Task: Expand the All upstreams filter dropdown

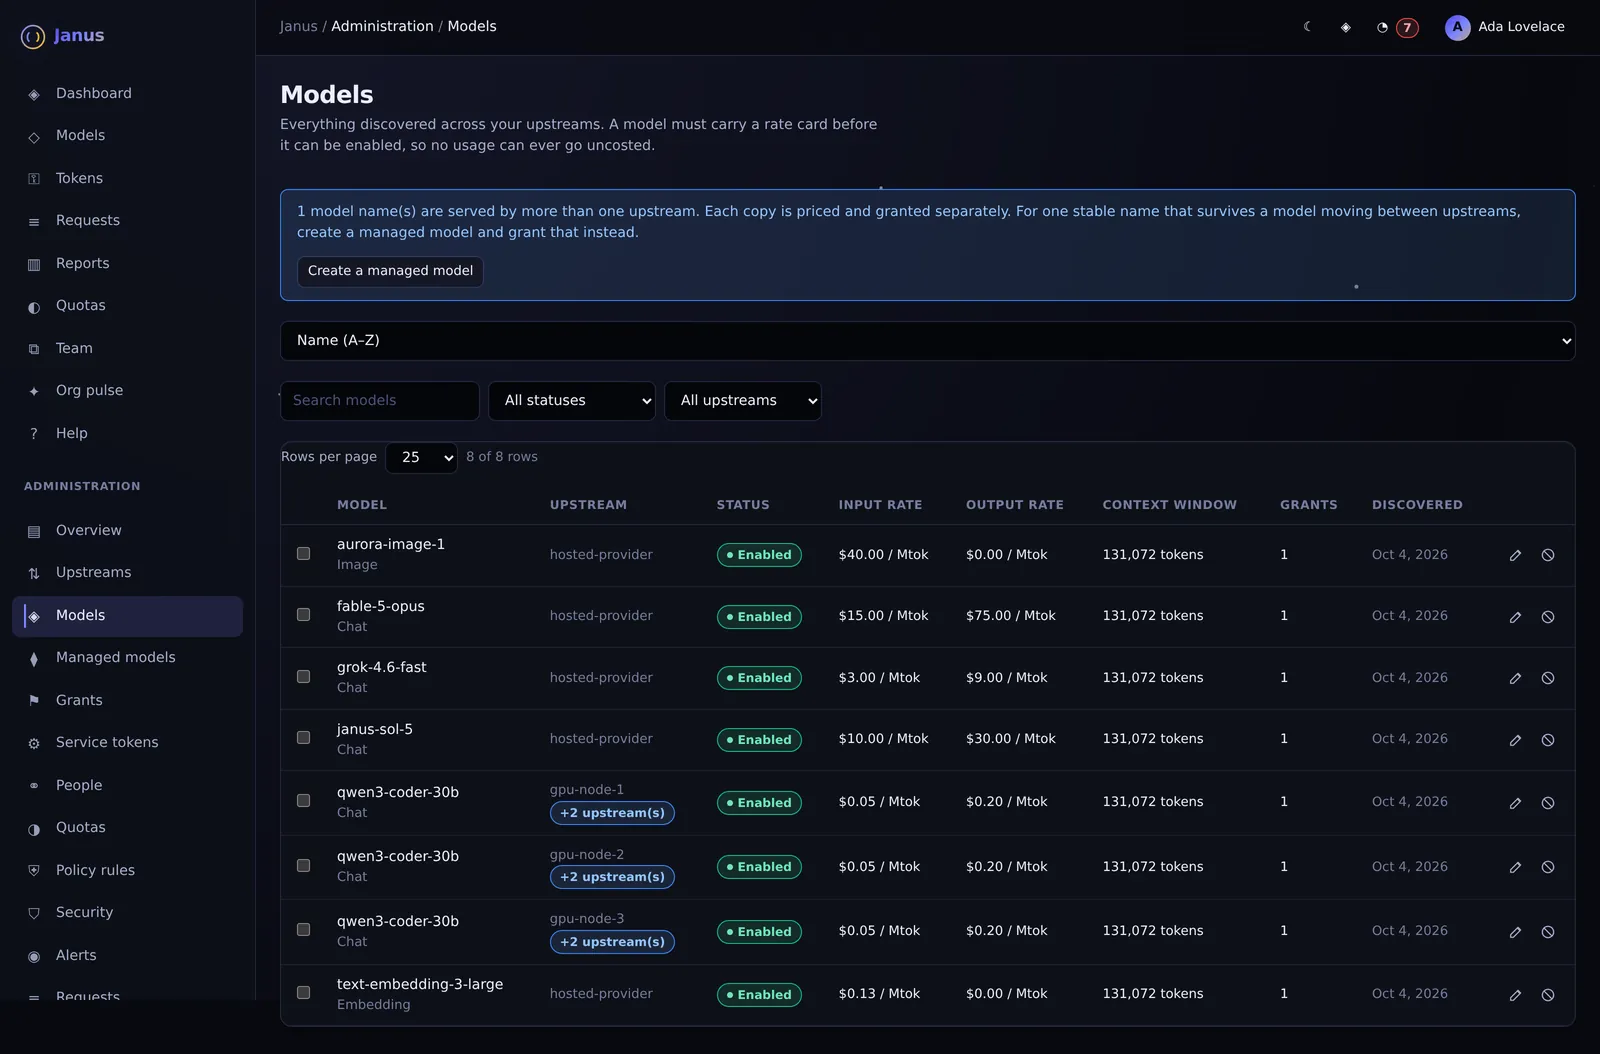Action: [x=743, y=401]
